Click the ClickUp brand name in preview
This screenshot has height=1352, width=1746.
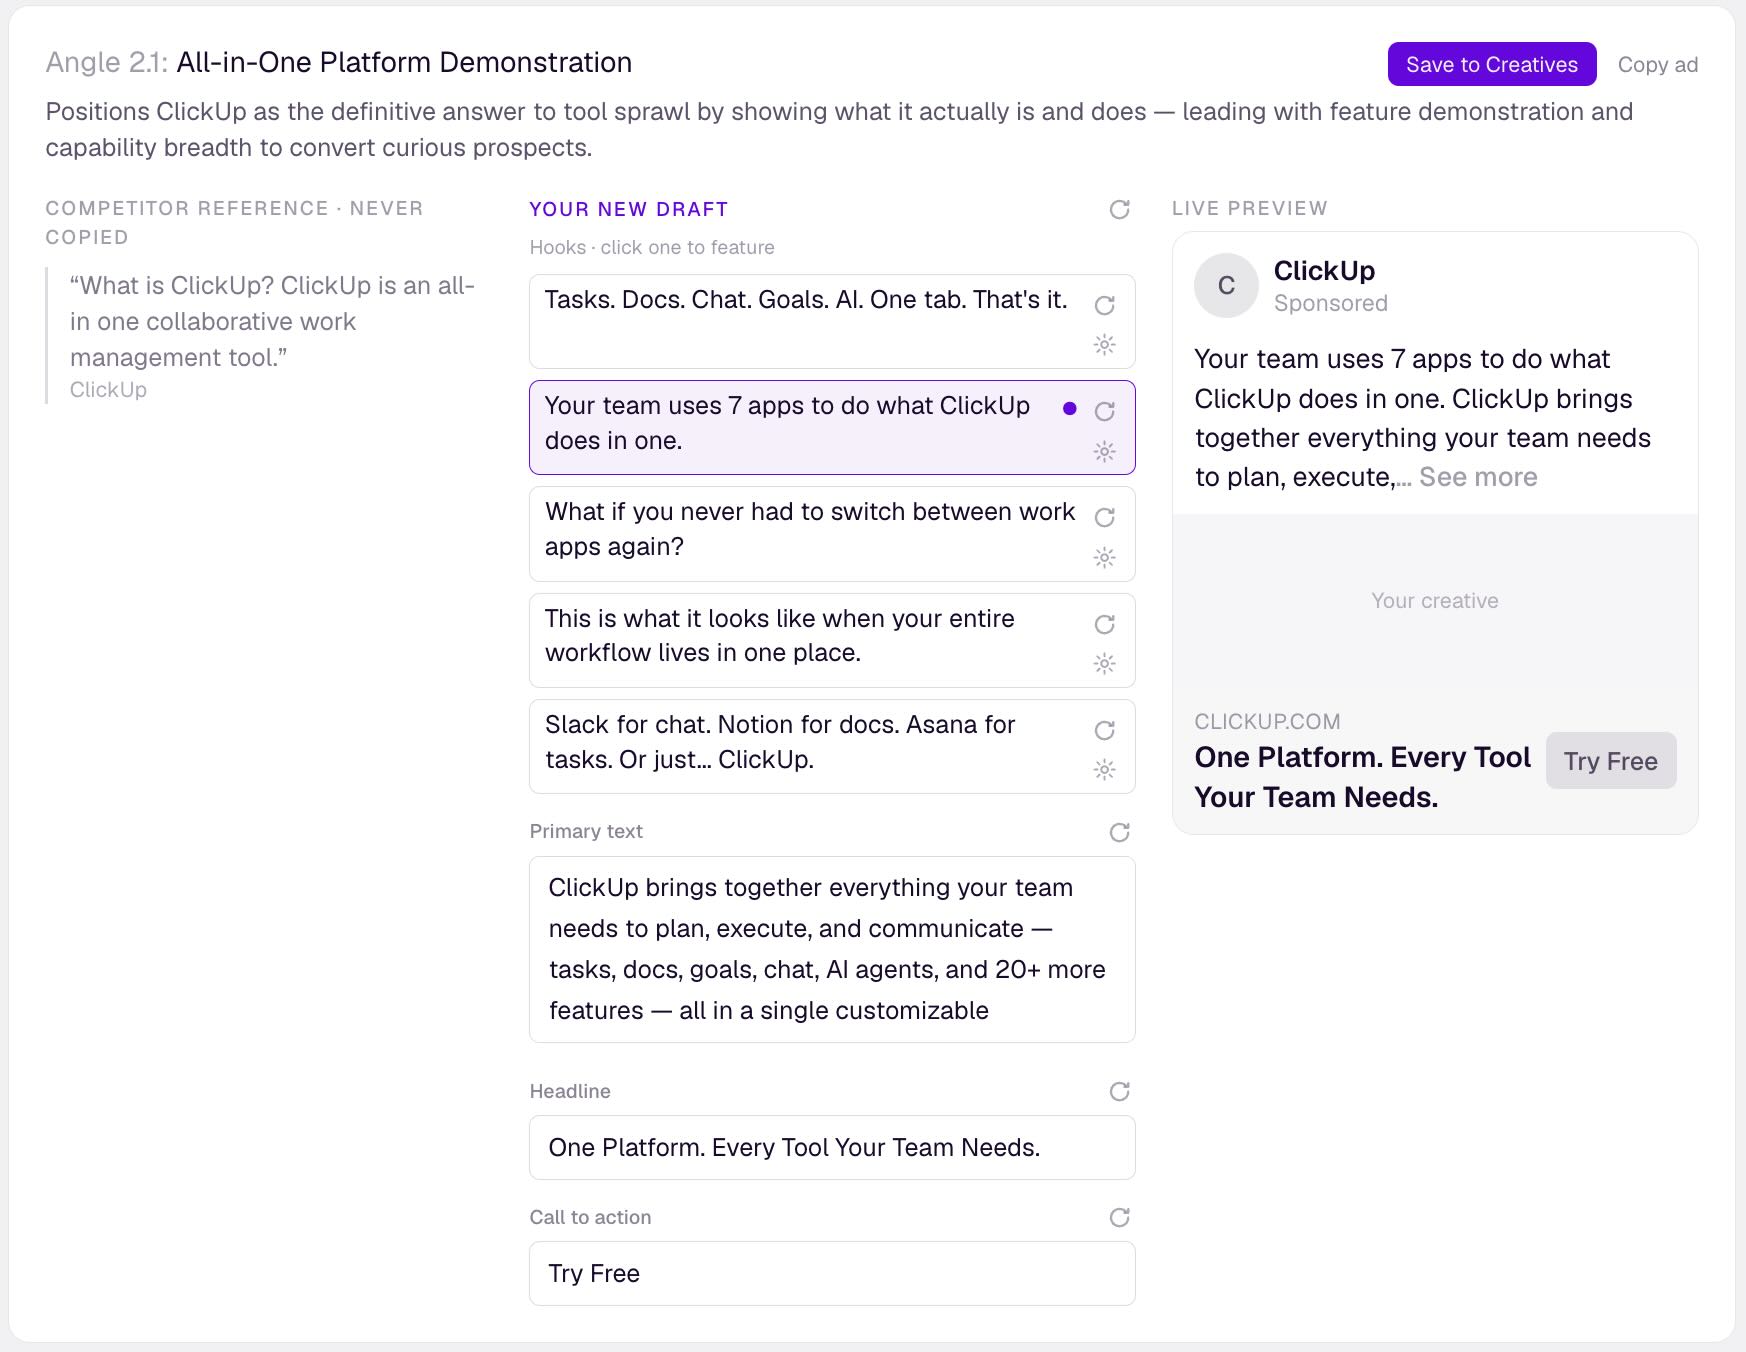[x=1324, y=271]
